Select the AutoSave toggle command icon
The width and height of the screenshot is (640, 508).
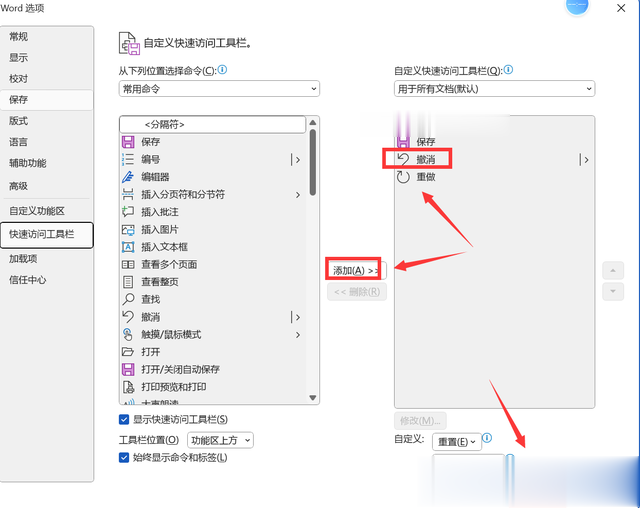click(128, 369)
